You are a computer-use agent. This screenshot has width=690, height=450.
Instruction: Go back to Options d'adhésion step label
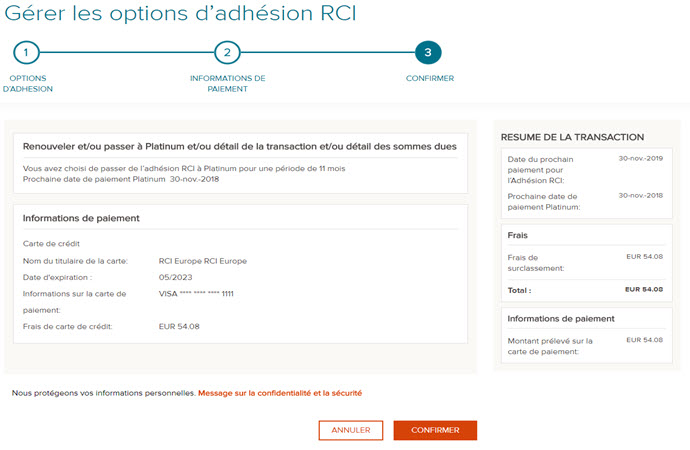pyautogui.click(x=28, y=83)
